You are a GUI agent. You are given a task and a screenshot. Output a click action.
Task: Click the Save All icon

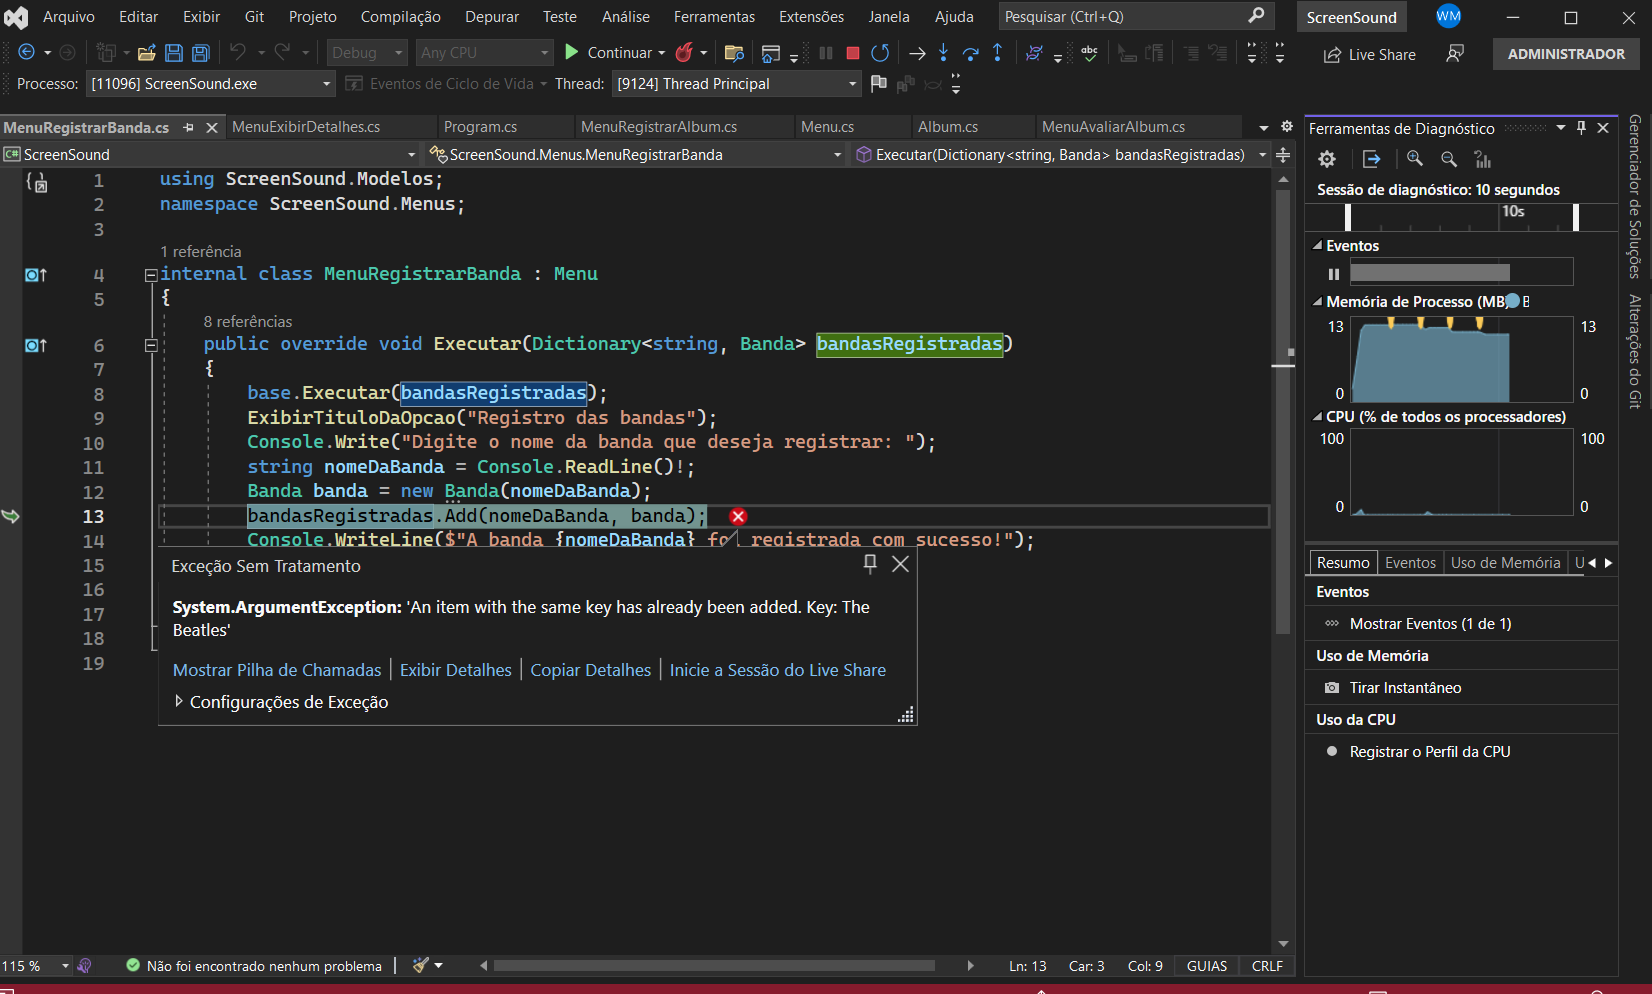point(200,53)
